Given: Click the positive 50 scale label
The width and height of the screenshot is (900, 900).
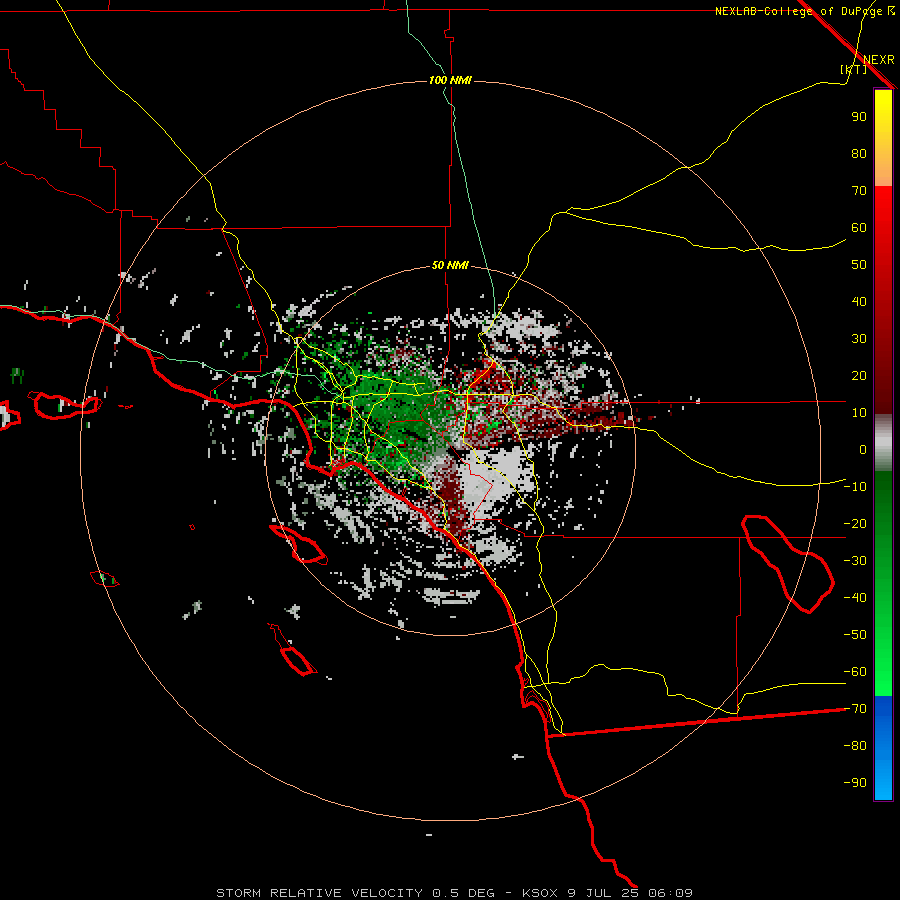Looking at the screenshot, I should coord(859,265).
